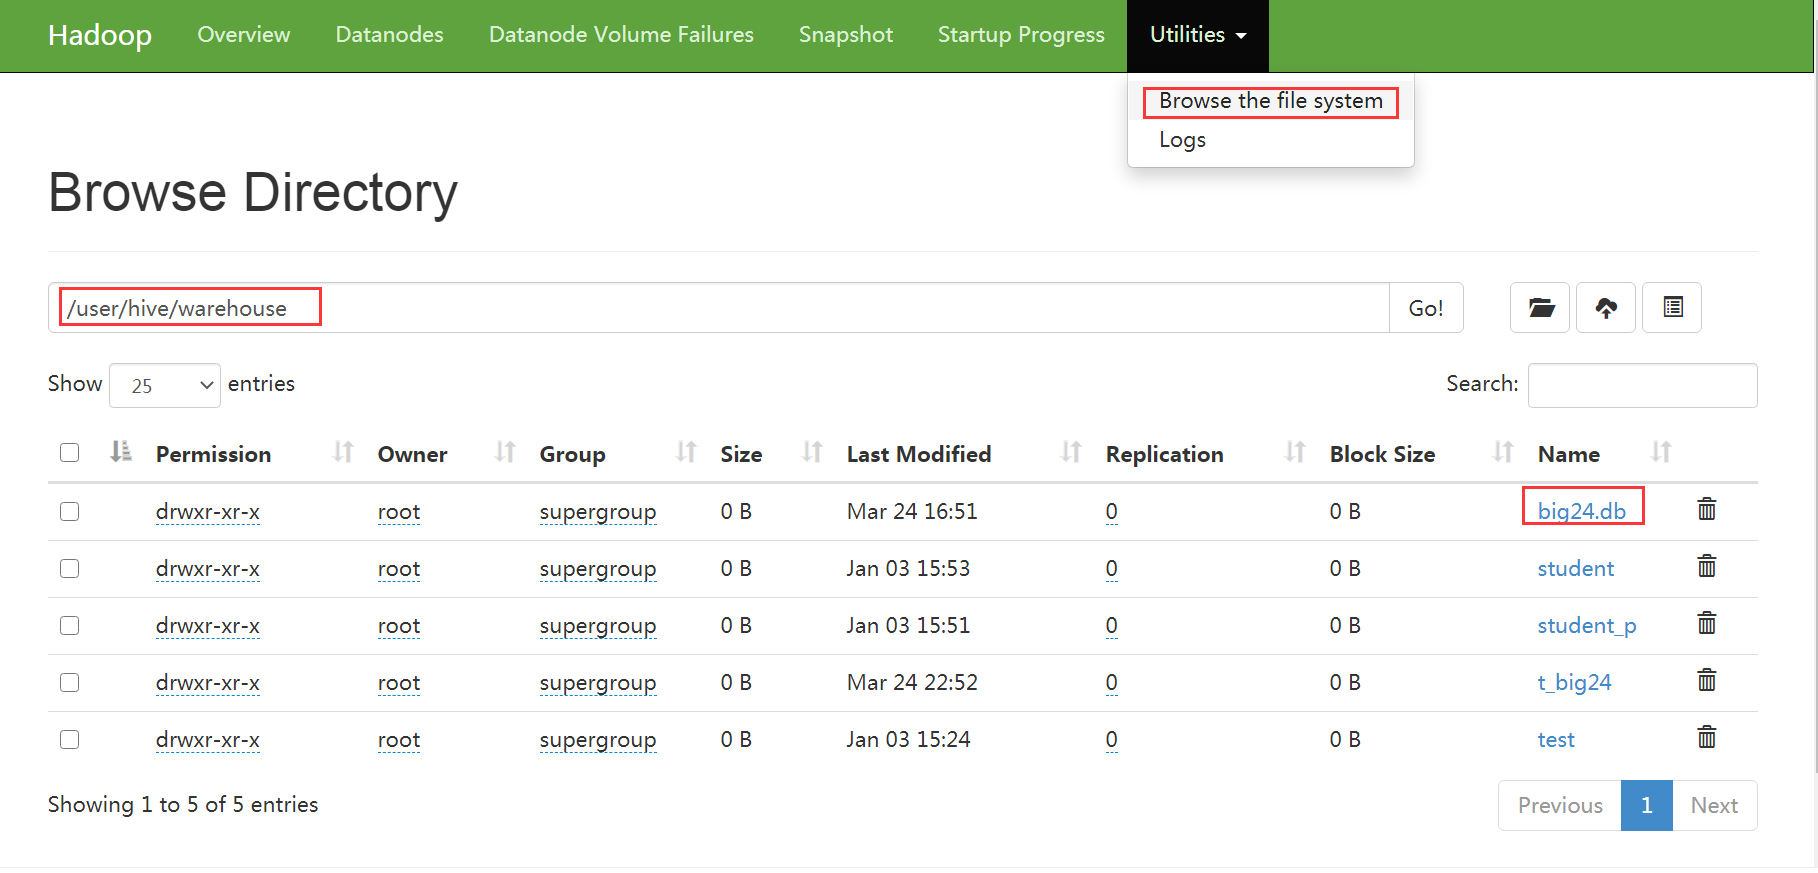Check the box for student row
Viewport: 1818px width, 873px height.
[69, 568]
